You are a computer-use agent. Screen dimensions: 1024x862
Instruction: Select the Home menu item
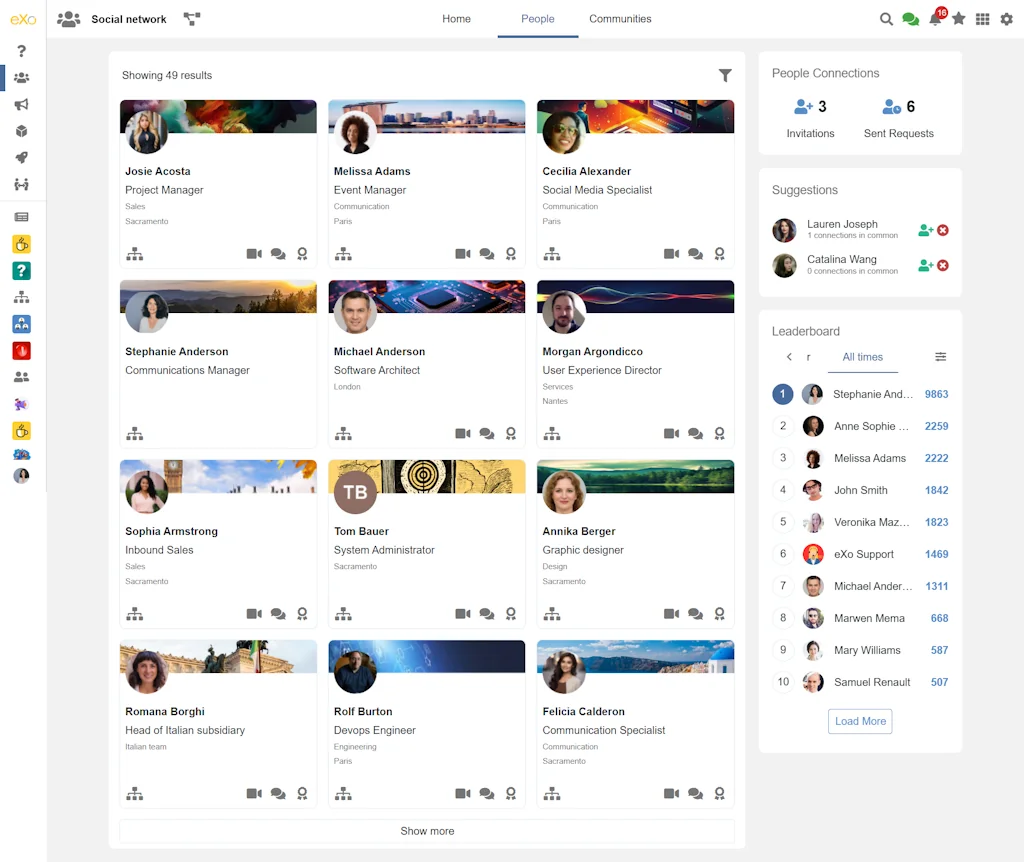(456, 18)
